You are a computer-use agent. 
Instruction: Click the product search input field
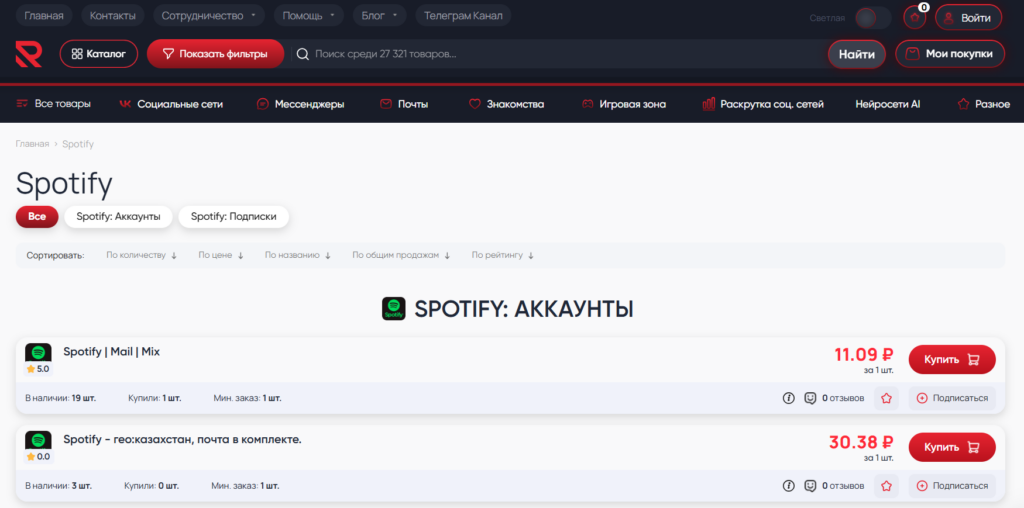pyautogui.click(x=558, y=54)
